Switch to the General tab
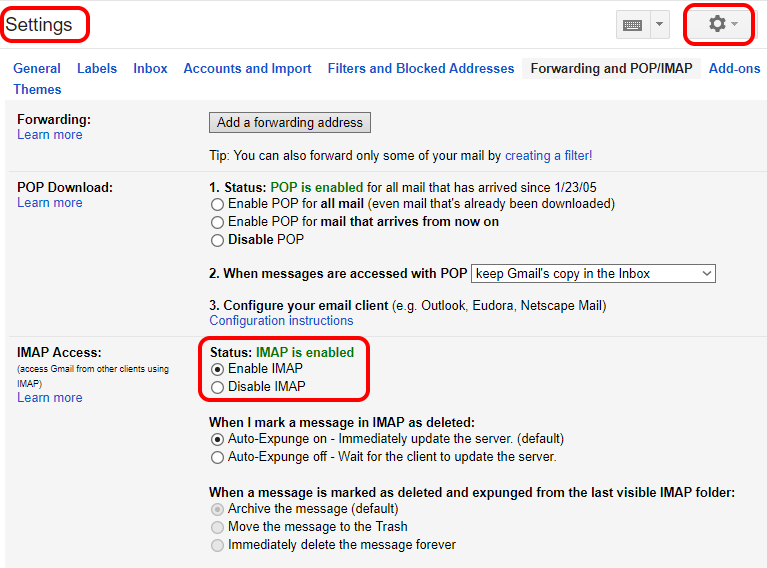The height and width of the screenshot is (568, 767). pyautogui.click(x=37, y=69)
